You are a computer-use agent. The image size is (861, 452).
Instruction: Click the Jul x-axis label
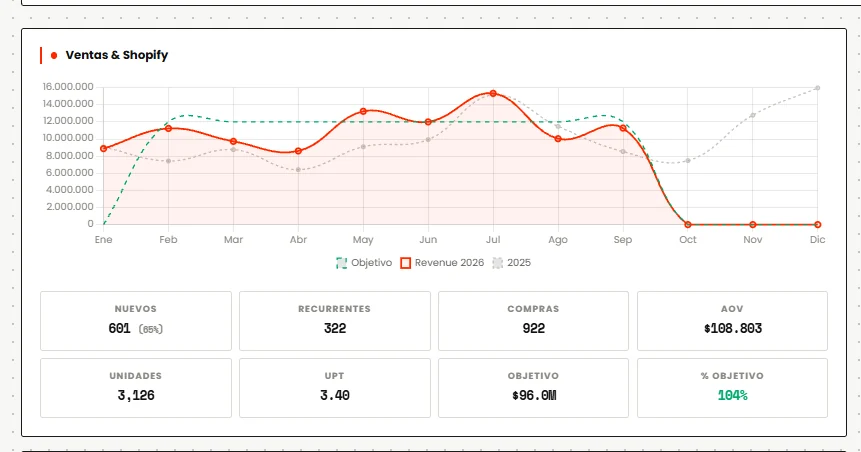tap(493, 239)
